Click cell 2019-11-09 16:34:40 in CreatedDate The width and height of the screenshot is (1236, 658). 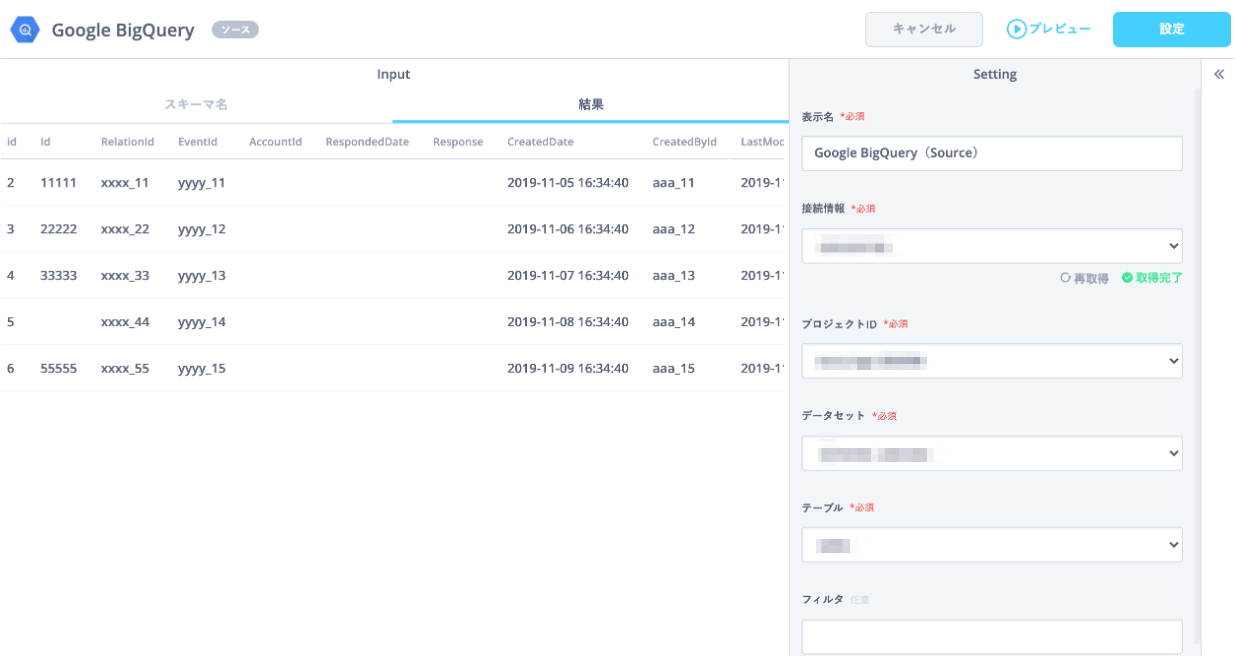(x=568, y=368)
